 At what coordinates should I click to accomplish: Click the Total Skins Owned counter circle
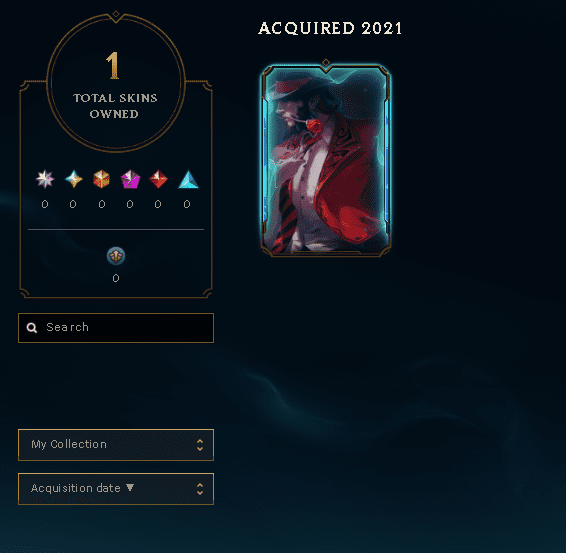pos(116,82)
